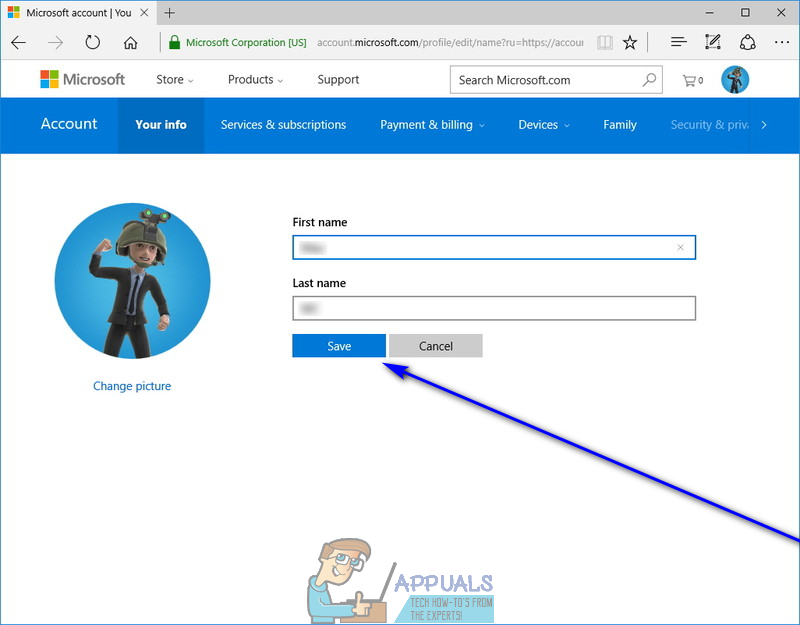Screen dimensions: 800x625
Task: Make a web note with pen icon
Action: [x=713, y=42]
